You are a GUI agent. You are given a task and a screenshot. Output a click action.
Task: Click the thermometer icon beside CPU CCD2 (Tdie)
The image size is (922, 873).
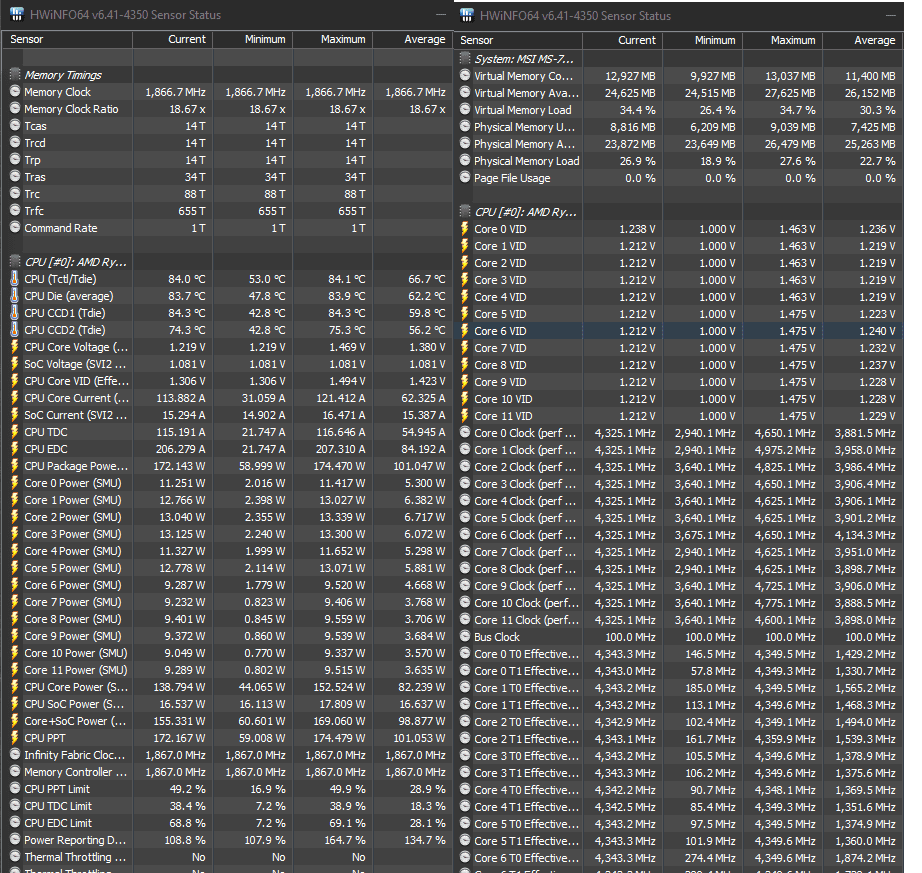(15, 330)
